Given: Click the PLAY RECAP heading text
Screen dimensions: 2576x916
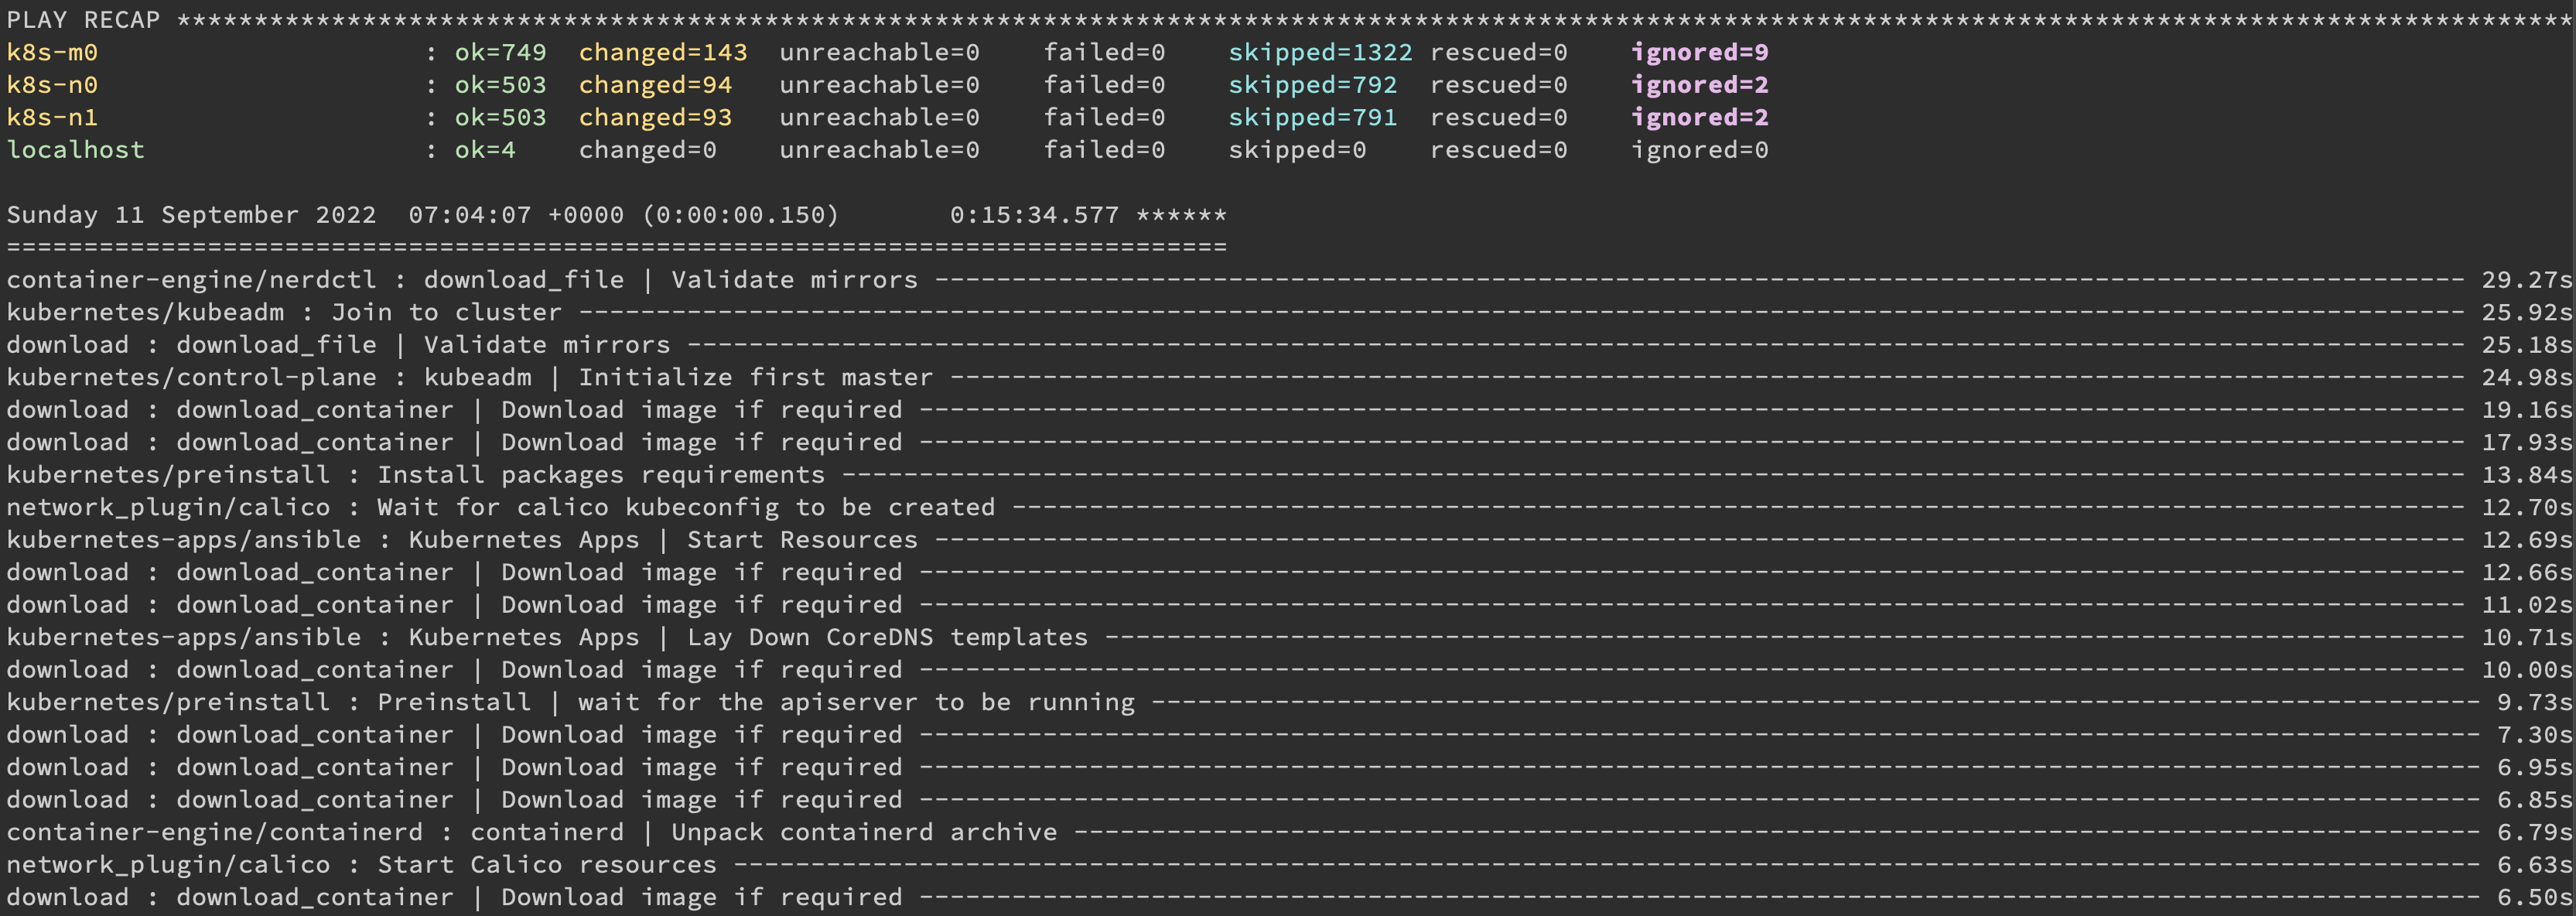Looking at the screenshot, I should click(x=83, y=20).
